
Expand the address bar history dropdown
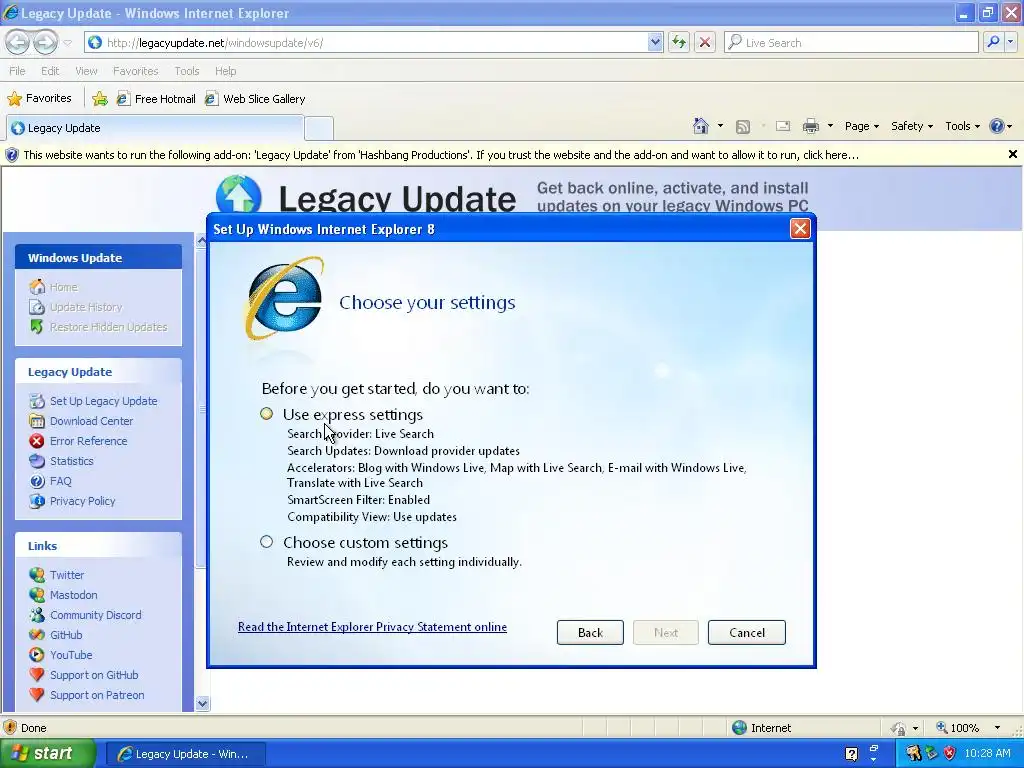655,42
